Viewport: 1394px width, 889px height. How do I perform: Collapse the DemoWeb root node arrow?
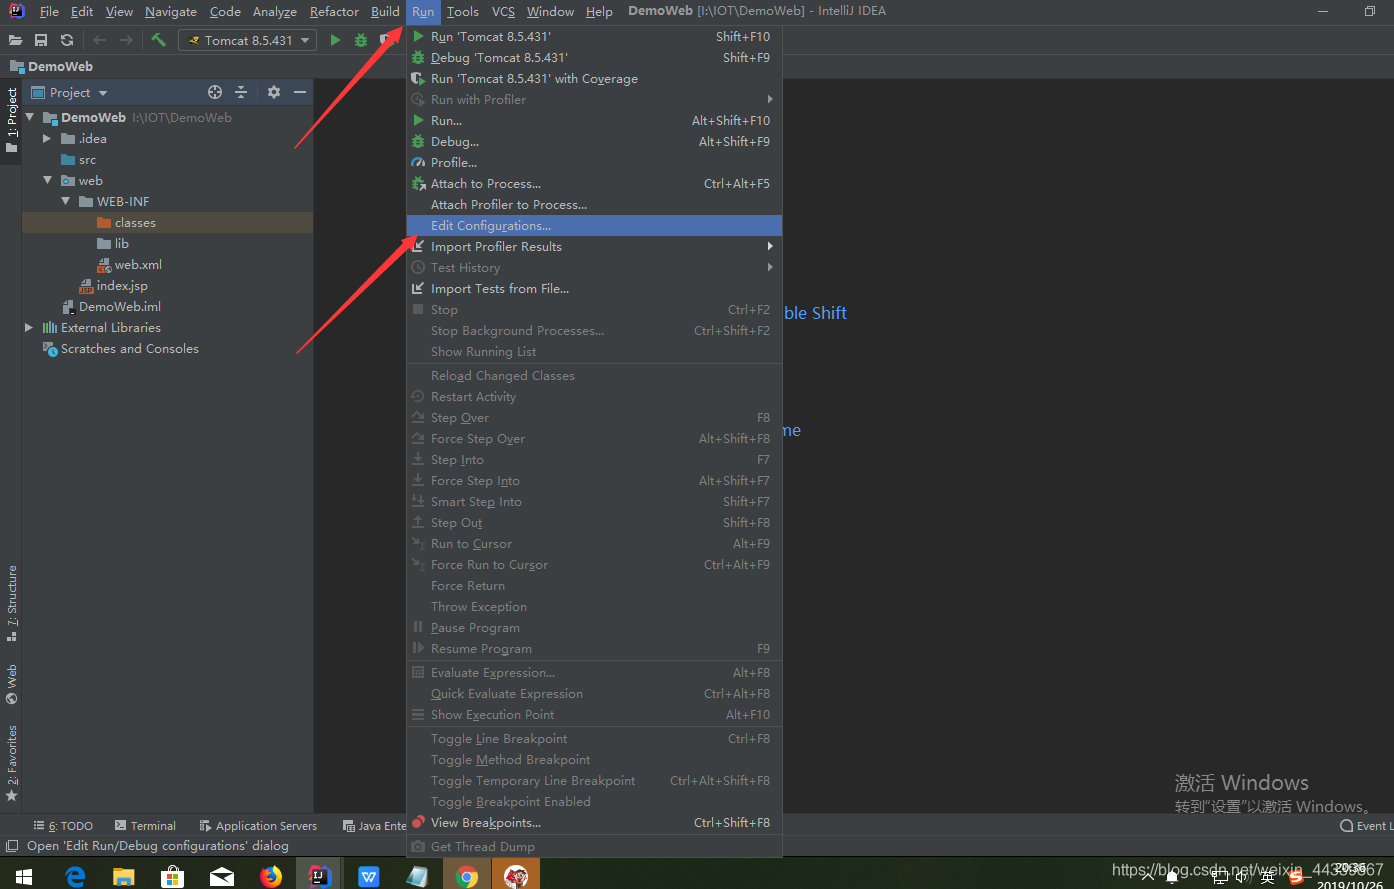tap(30, 117)
